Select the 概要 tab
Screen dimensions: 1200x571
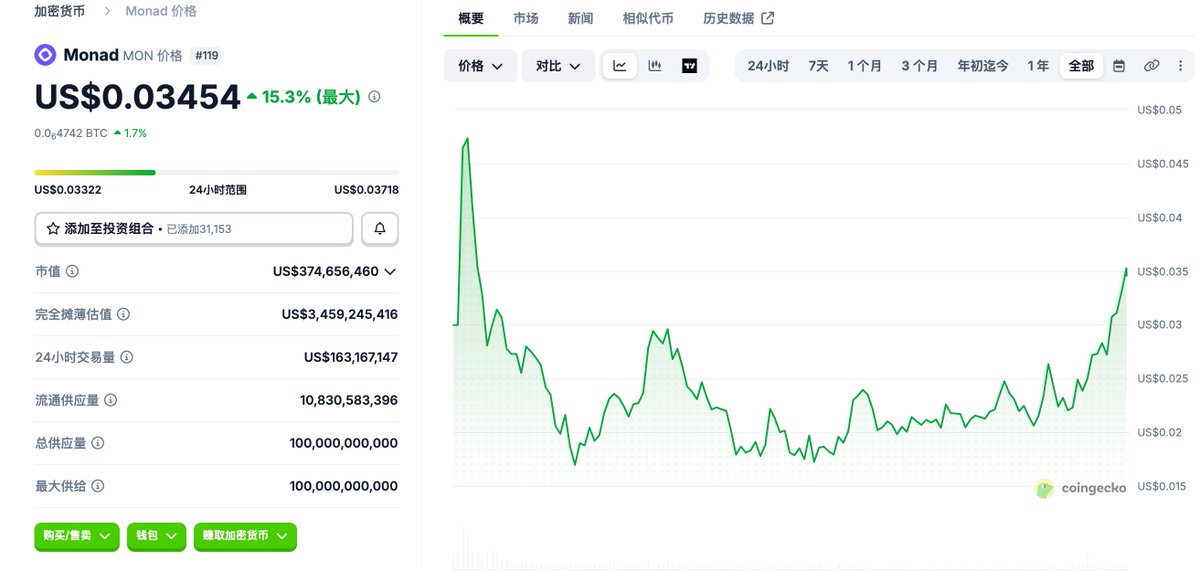[471, 18]
